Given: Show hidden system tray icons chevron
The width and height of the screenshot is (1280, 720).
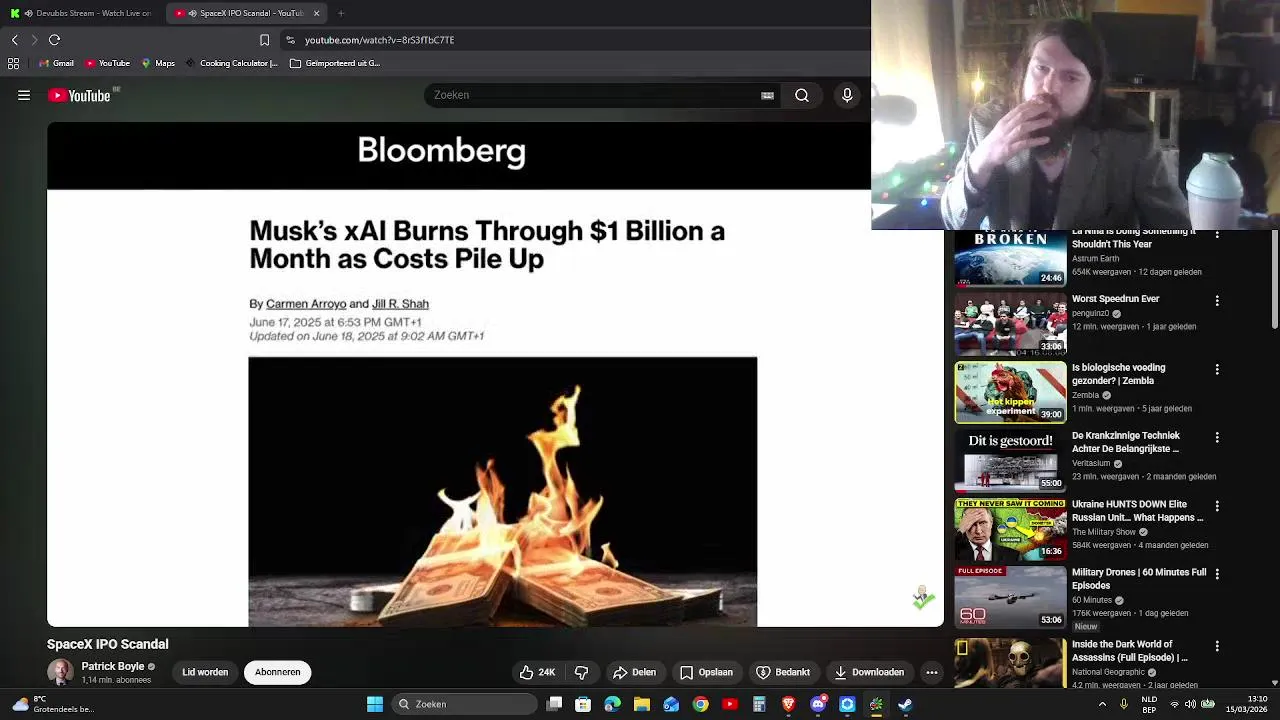Looking at the screenshot, I should pyautogui.click(x=1102, y=704).
